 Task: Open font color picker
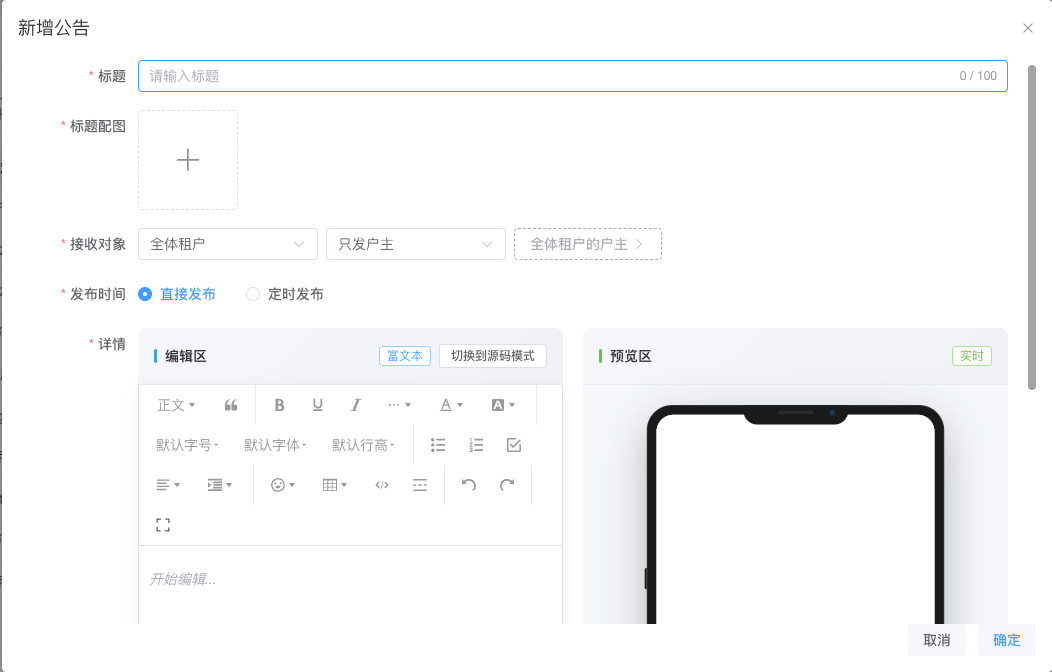451,405
